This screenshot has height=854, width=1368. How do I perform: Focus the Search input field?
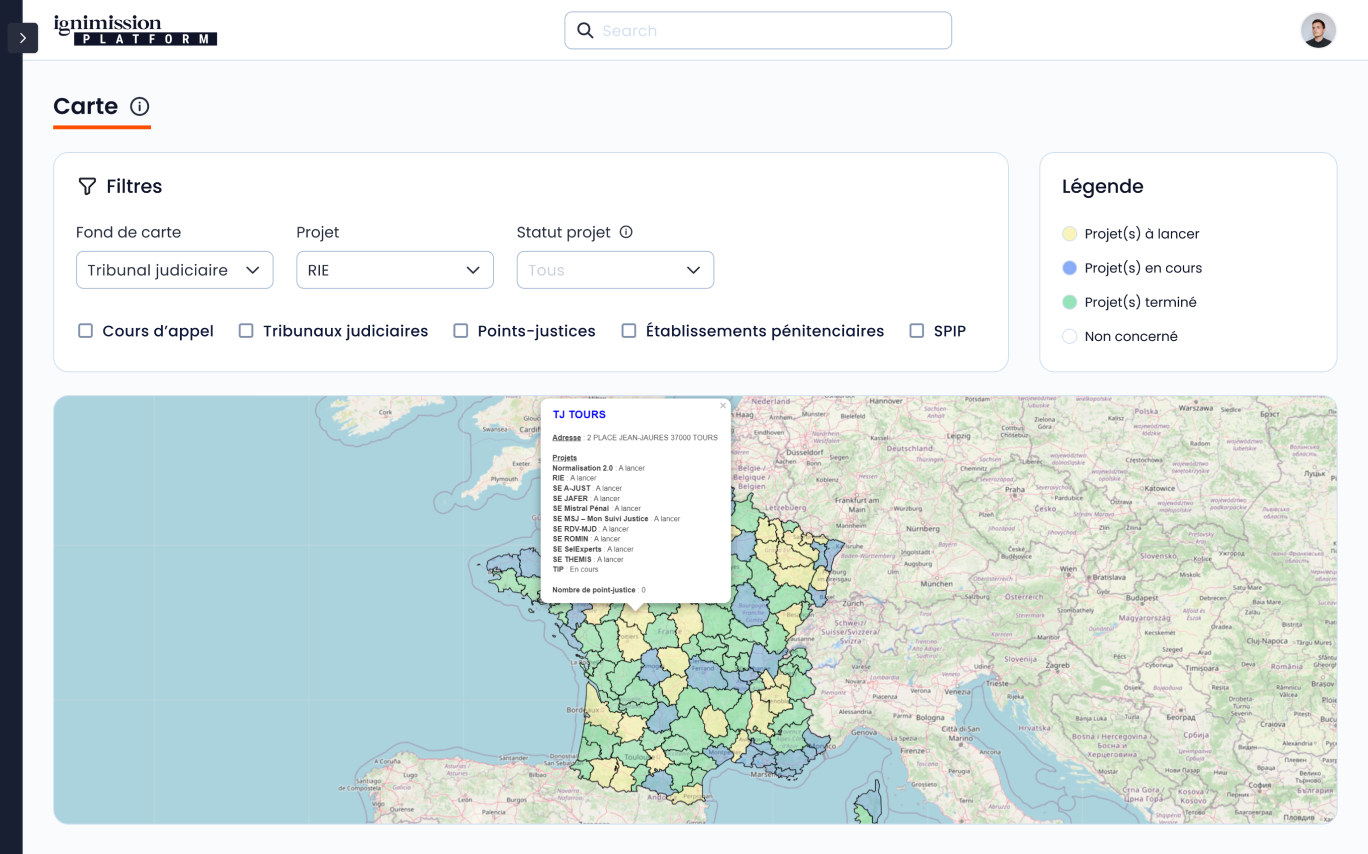(x=770, y=31)
